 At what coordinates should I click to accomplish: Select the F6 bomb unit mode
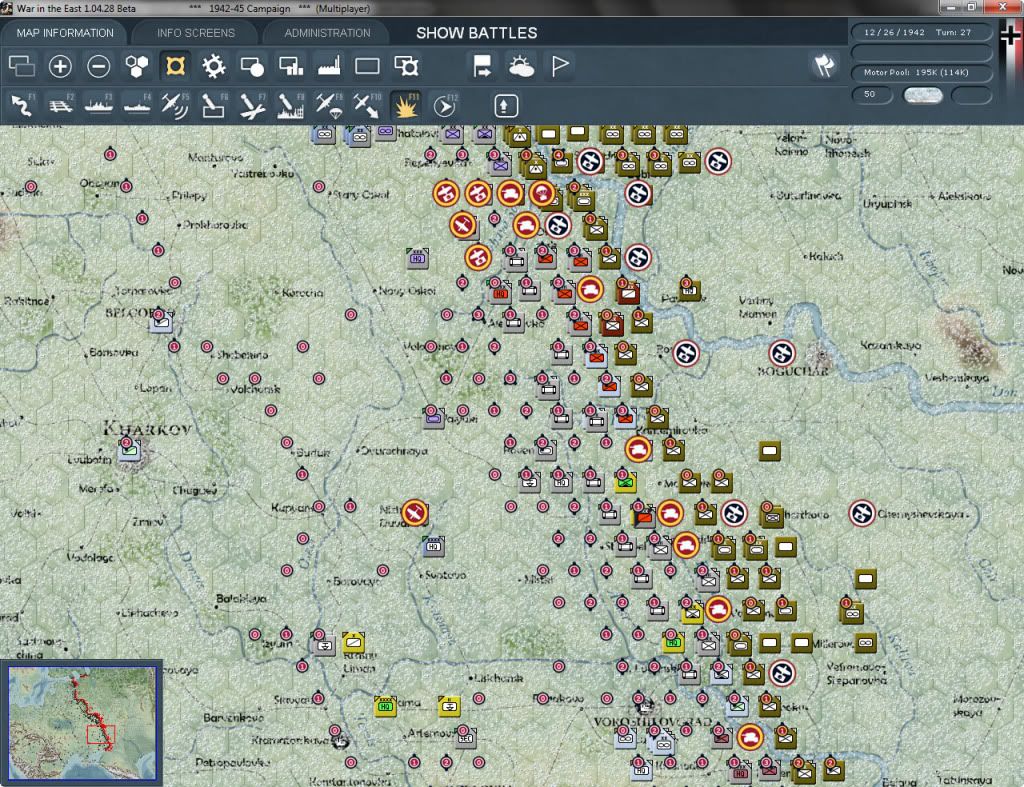tap(214, 106)
